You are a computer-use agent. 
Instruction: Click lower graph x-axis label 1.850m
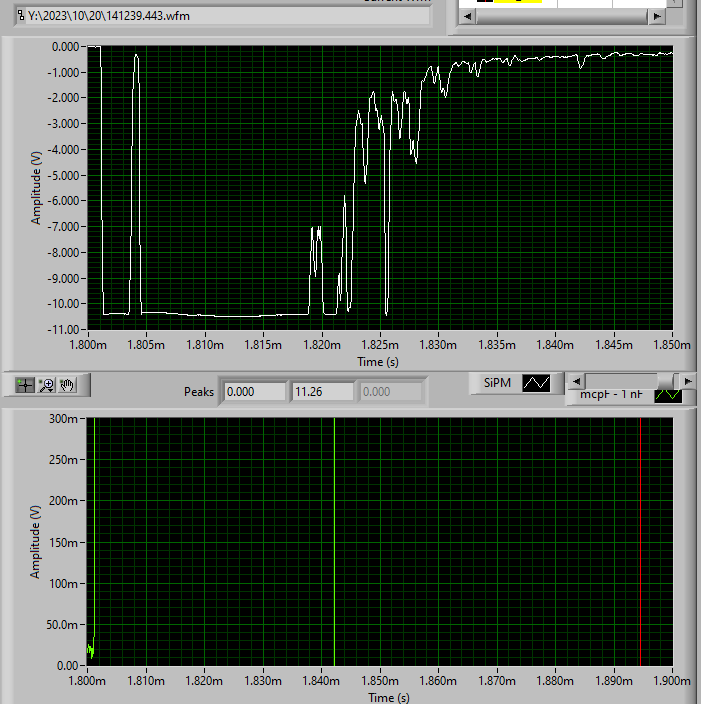(x=380, y=681)
